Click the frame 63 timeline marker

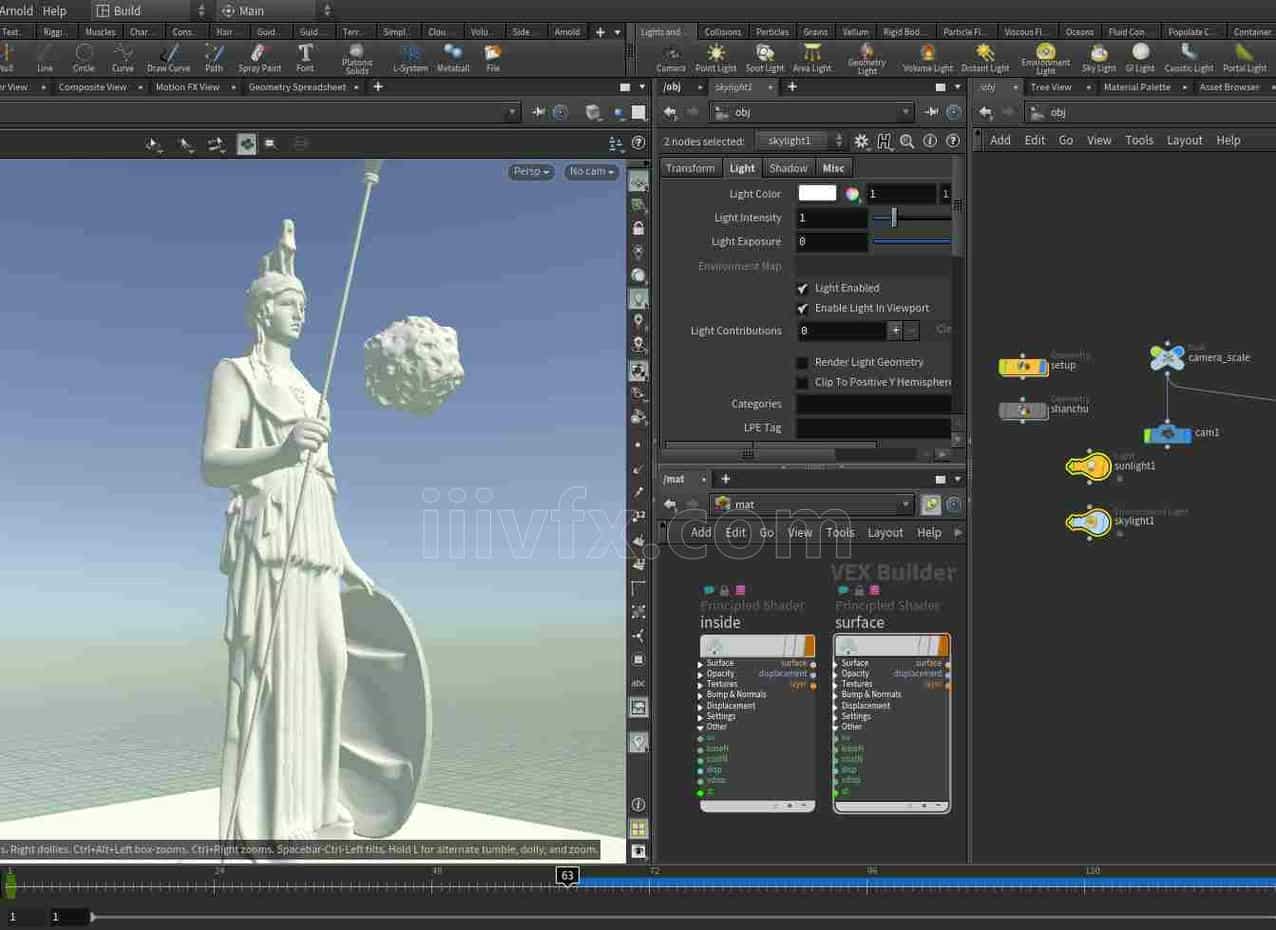click(567, 876)
